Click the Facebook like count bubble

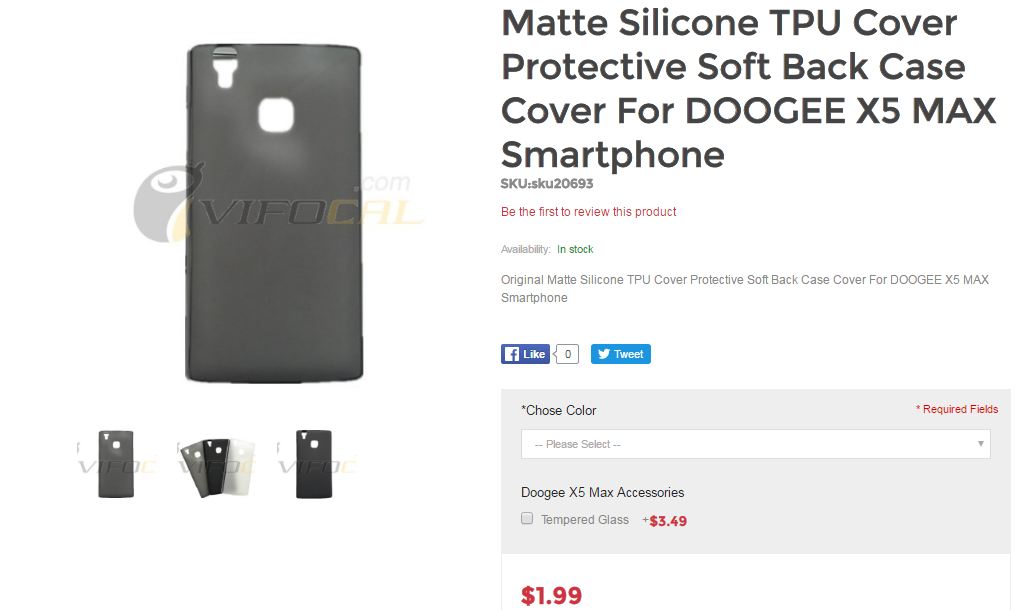(568, 354)
